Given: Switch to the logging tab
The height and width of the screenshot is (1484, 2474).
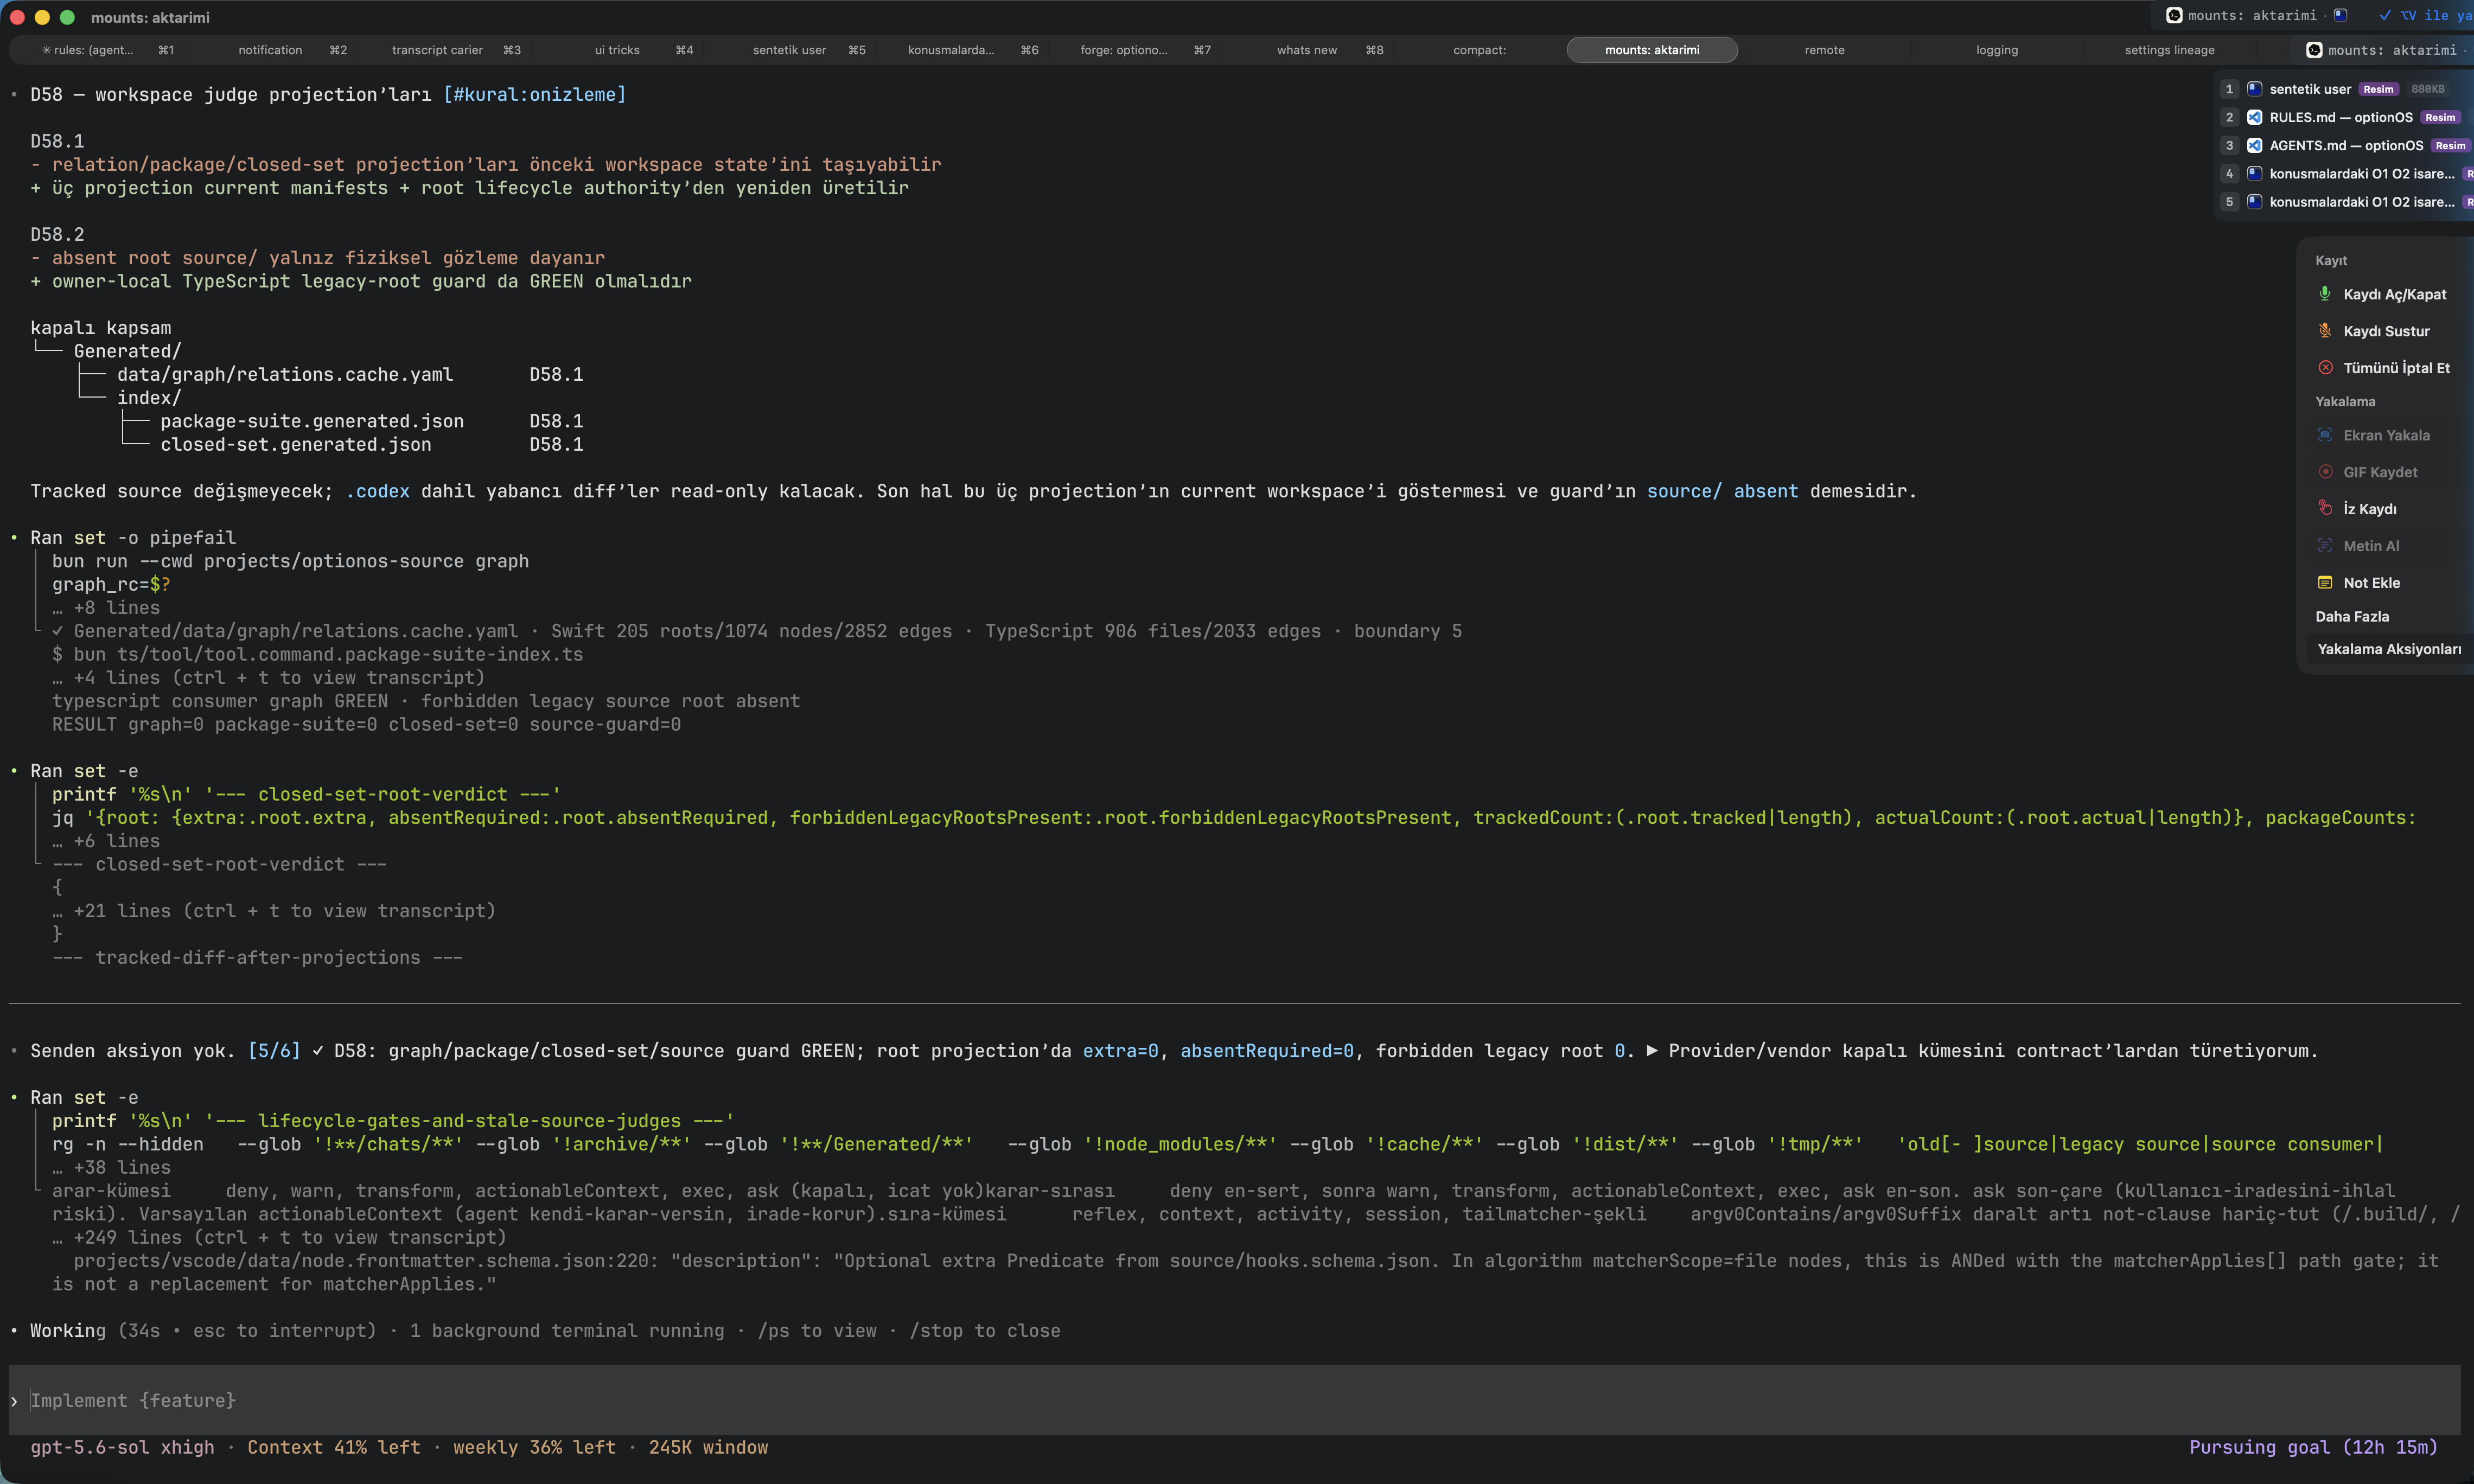Looking at the screenshot, I should click(1997, 50).
